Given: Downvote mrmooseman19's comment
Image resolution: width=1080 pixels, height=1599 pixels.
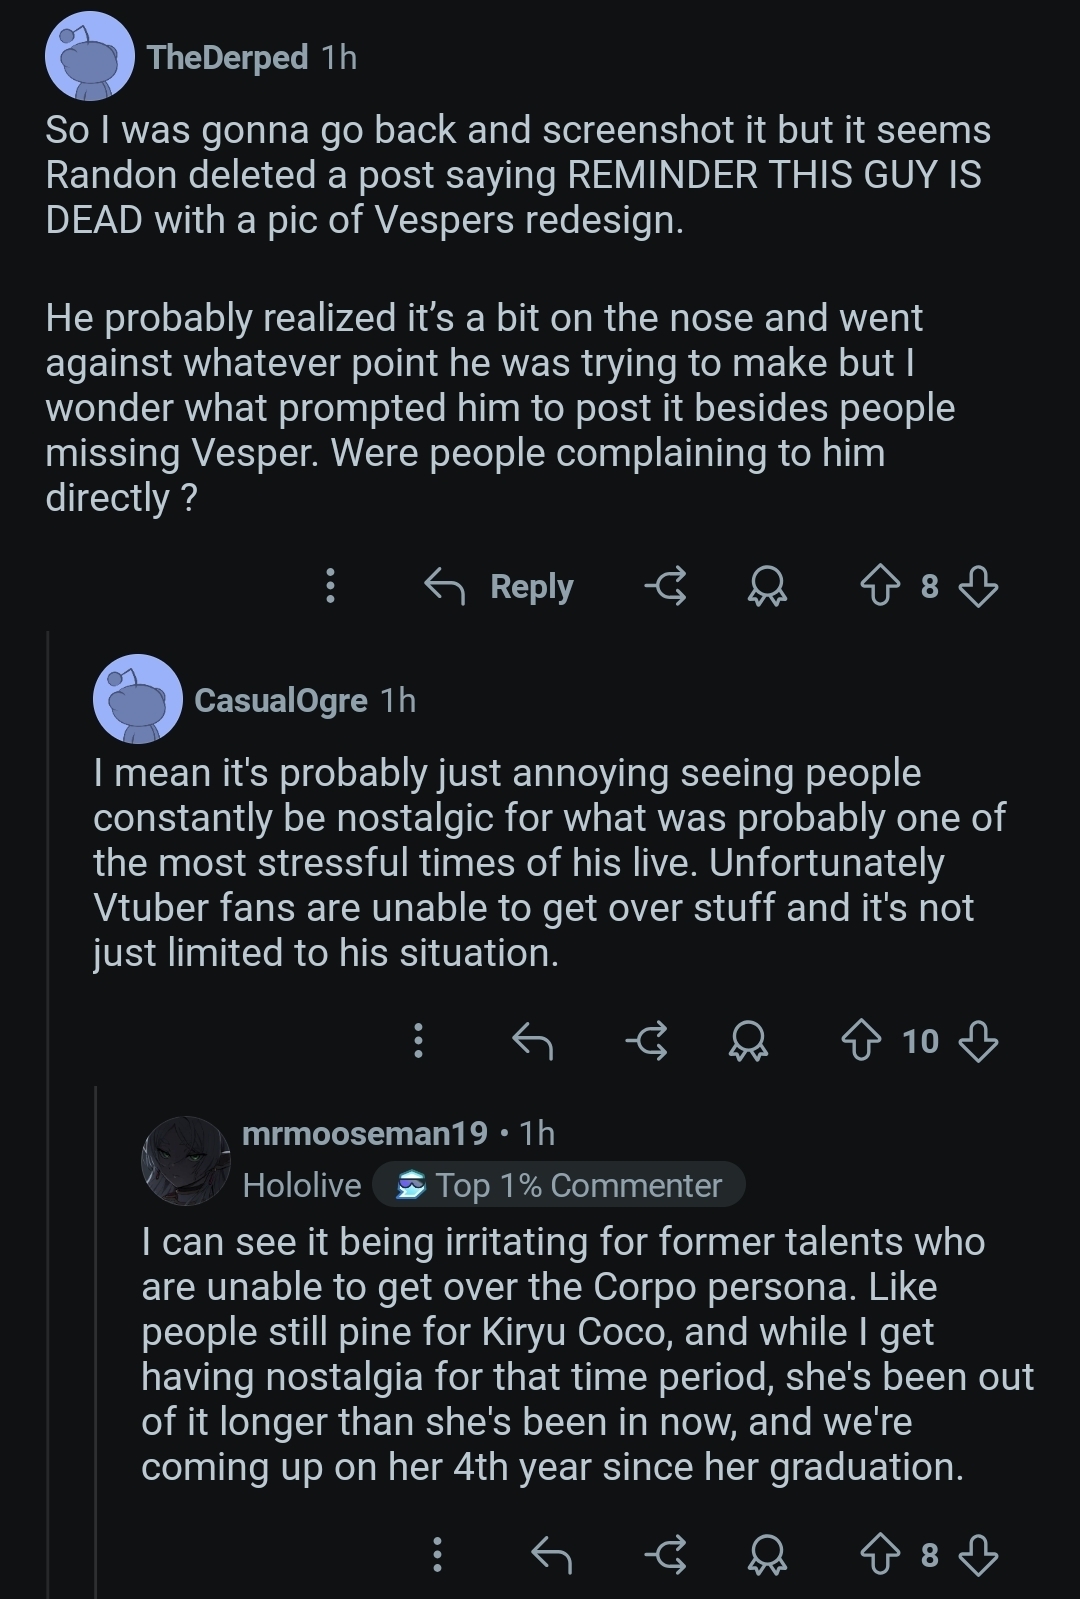Looking at the screenshot, I should coord(977,1555).
